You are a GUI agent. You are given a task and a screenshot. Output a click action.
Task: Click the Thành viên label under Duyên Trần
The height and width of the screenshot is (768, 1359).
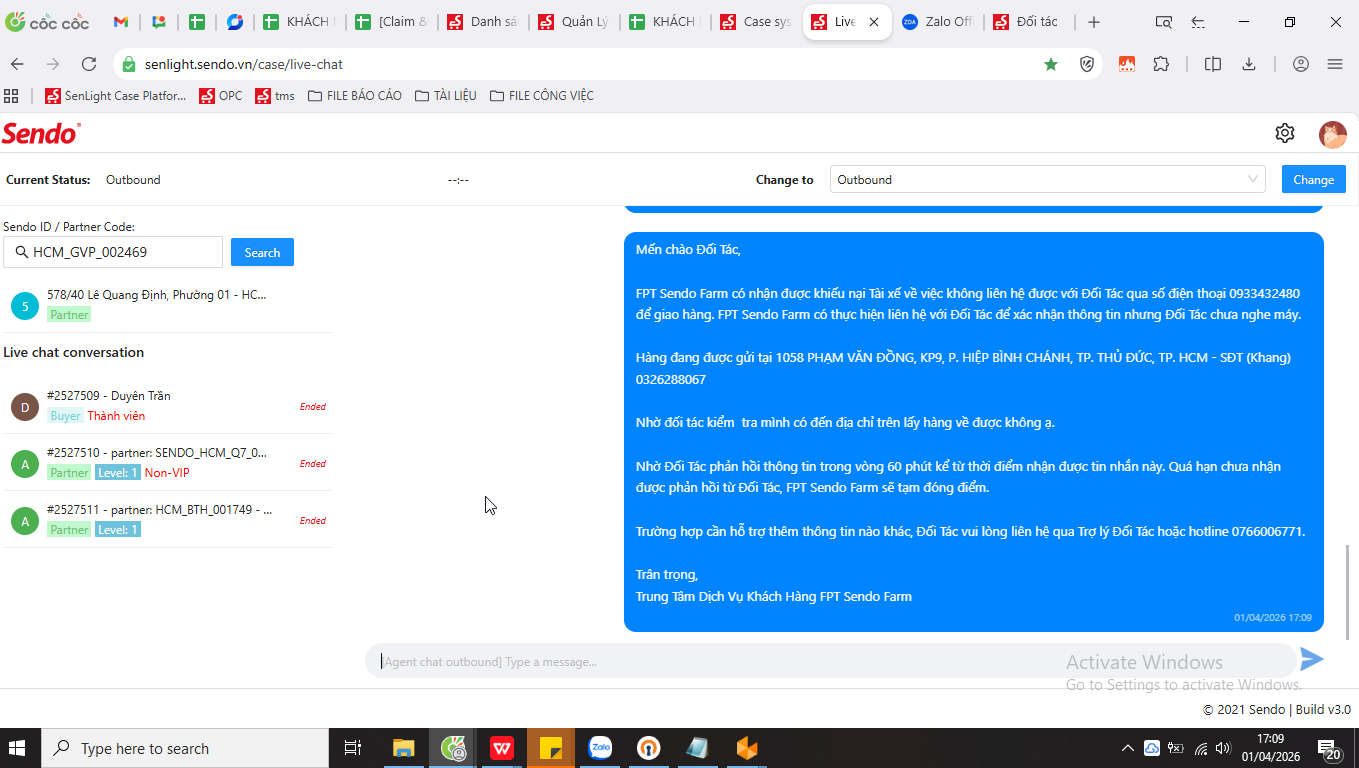[116, 416]
